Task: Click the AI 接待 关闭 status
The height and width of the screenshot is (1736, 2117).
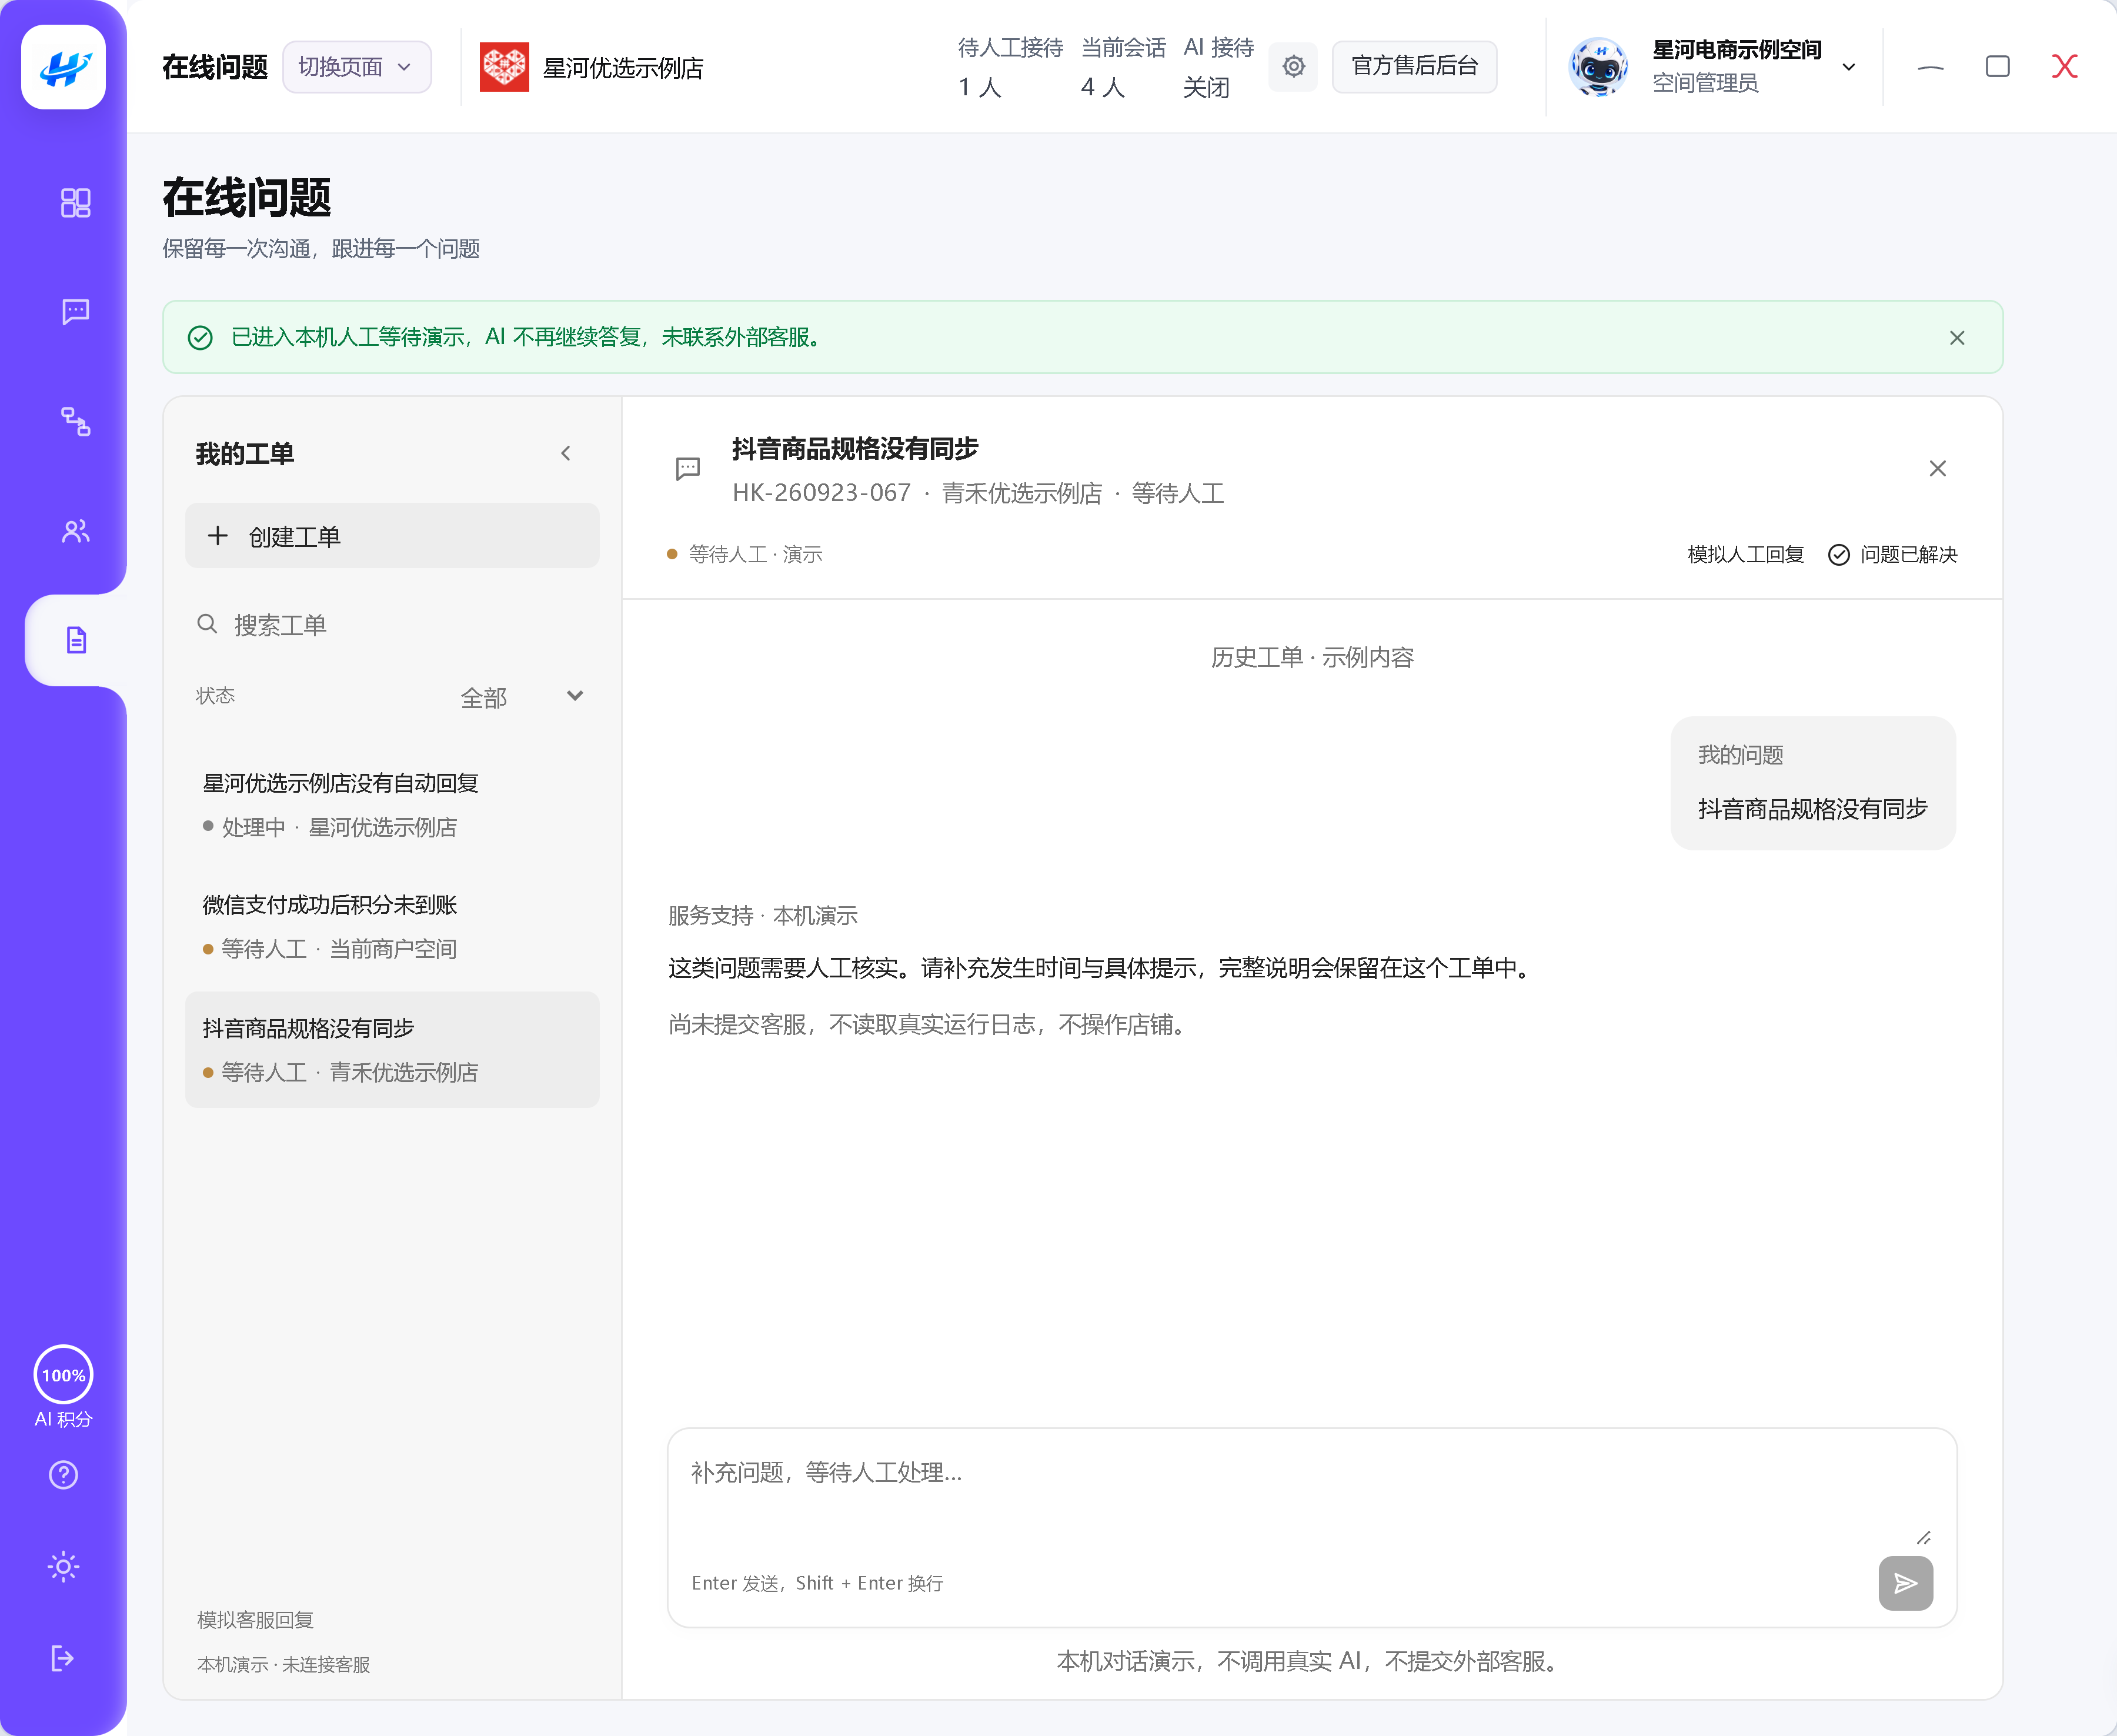Action: [x=1218, y=67]
